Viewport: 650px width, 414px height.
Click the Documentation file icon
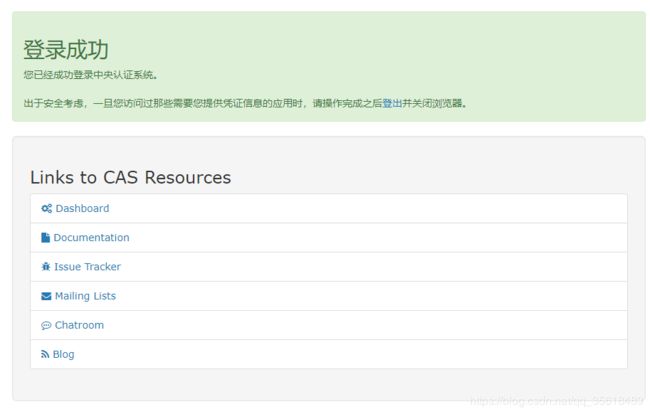tap(46, 237)
